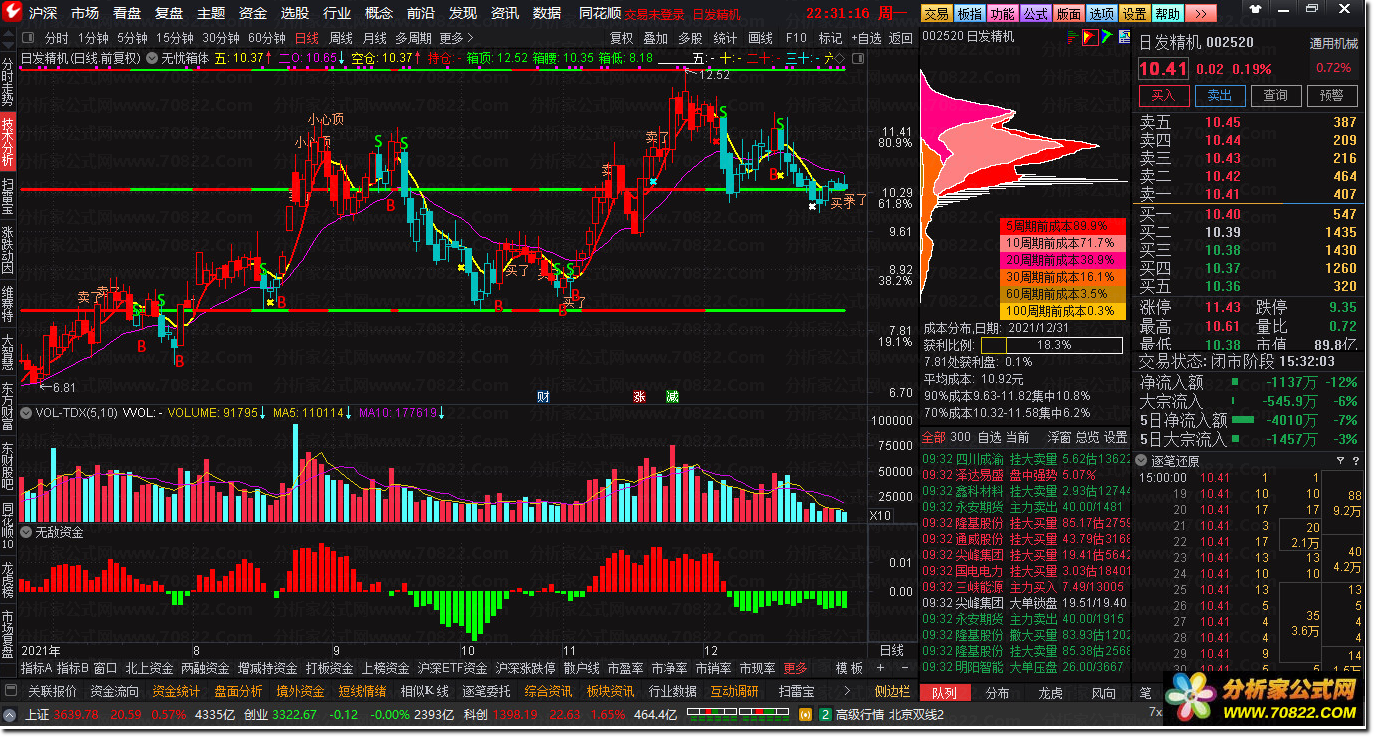The image size is (1375, 737).
Task: Click the filter funnel icon in 逐笔还原 header
Action: click(x=1340, y=461)
